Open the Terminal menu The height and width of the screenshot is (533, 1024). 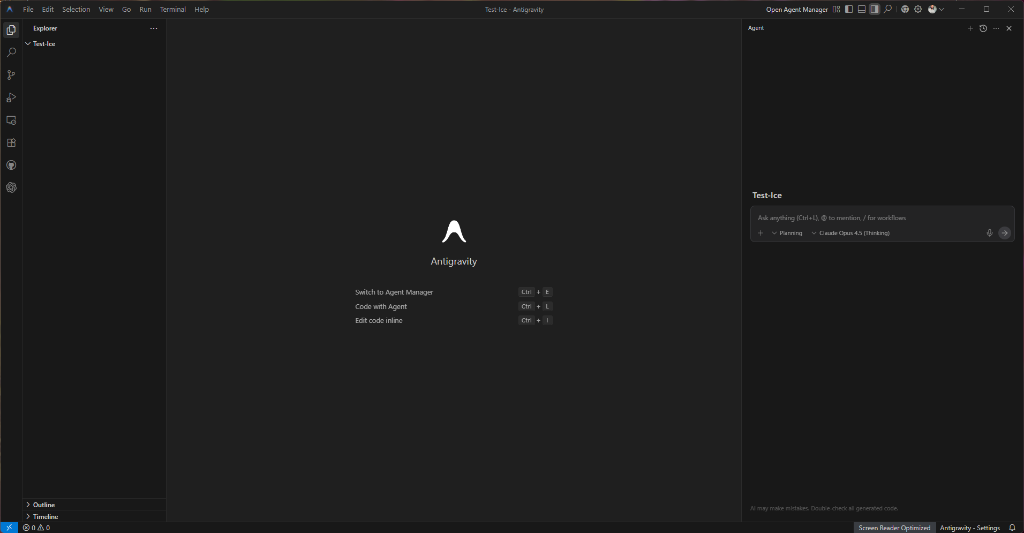[173, 9]
